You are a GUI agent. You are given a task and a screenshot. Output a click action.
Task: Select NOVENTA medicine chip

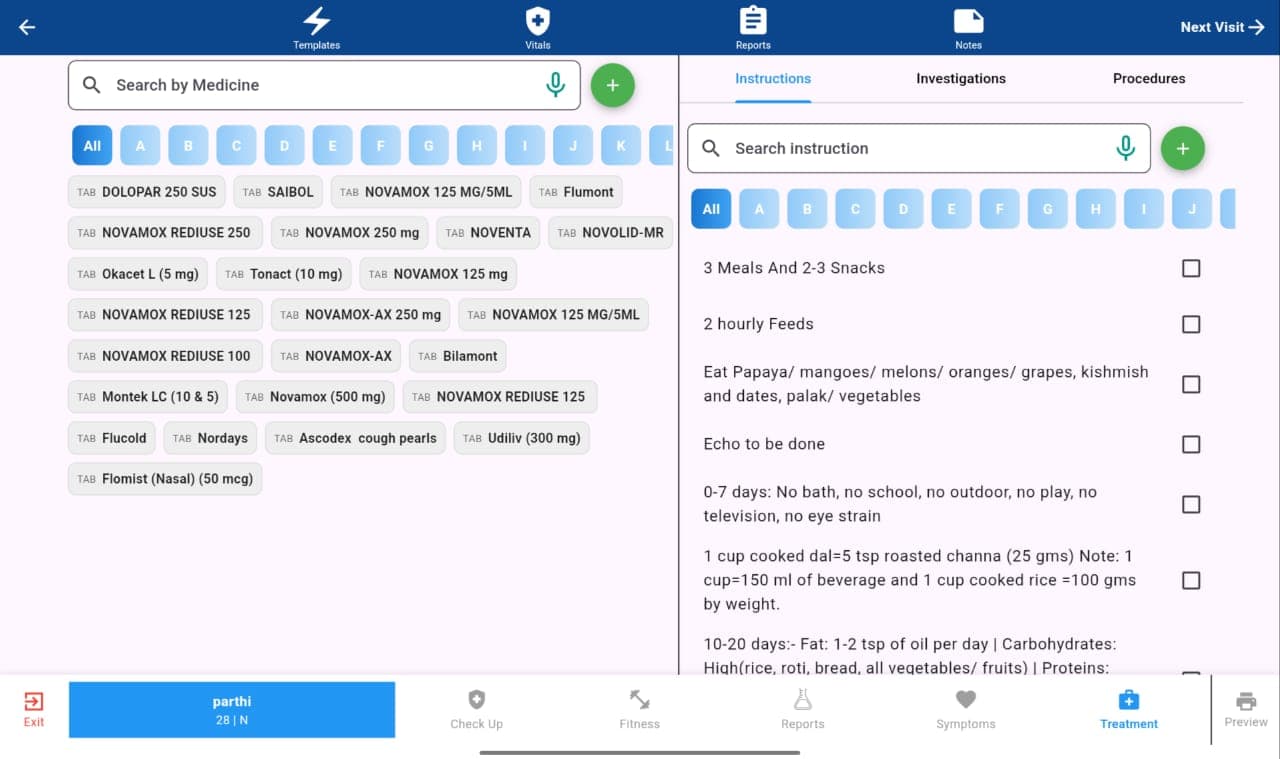tap(488, 233)
